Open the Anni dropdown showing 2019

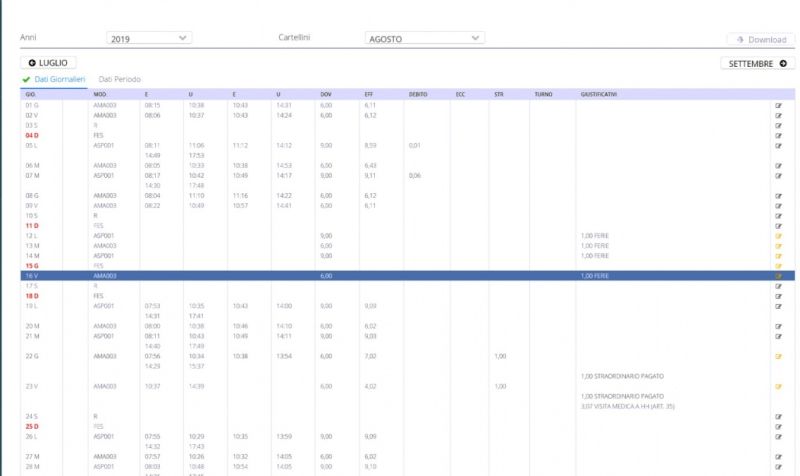click(149, 38)
